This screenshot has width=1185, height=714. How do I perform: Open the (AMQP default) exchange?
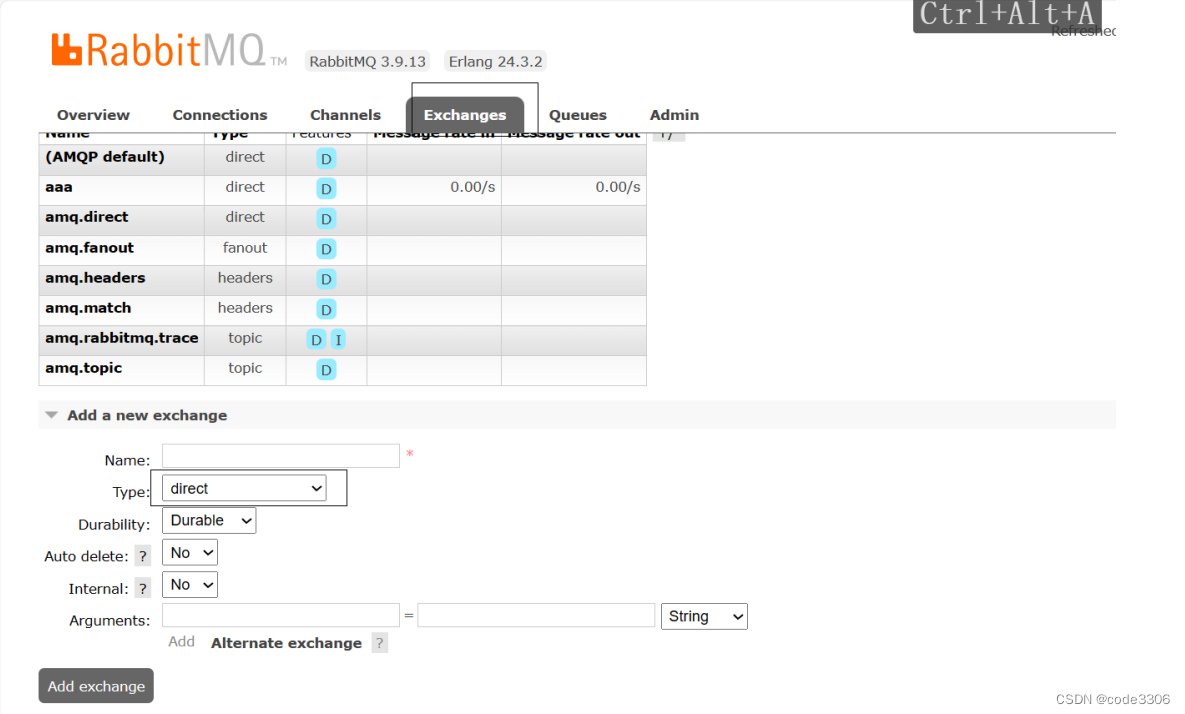(104, 157)
